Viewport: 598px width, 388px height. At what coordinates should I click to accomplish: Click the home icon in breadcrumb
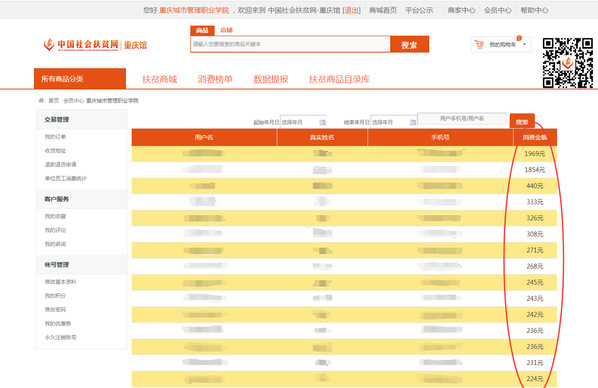tap(41, 100)
